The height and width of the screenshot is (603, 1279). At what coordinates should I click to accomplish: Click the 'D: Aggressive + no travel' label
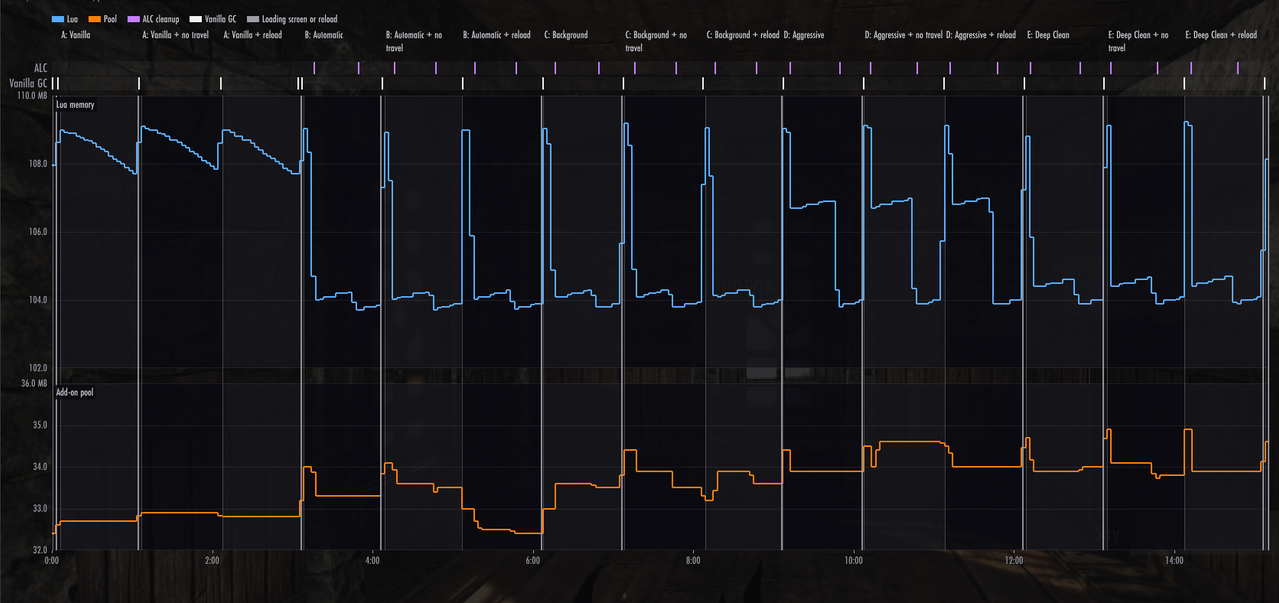tap(904, 35)
